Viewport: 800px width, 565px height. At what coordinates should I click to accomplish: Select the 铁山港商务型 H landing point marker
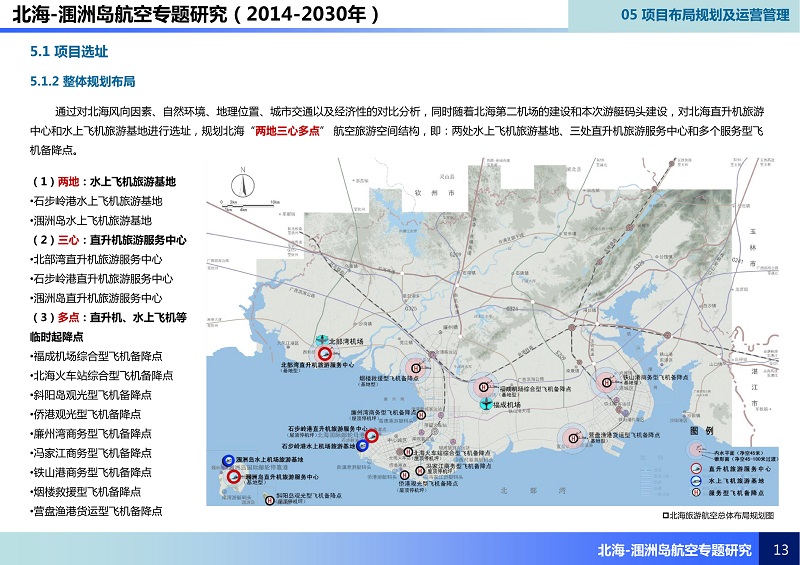[x=606, y=381]
